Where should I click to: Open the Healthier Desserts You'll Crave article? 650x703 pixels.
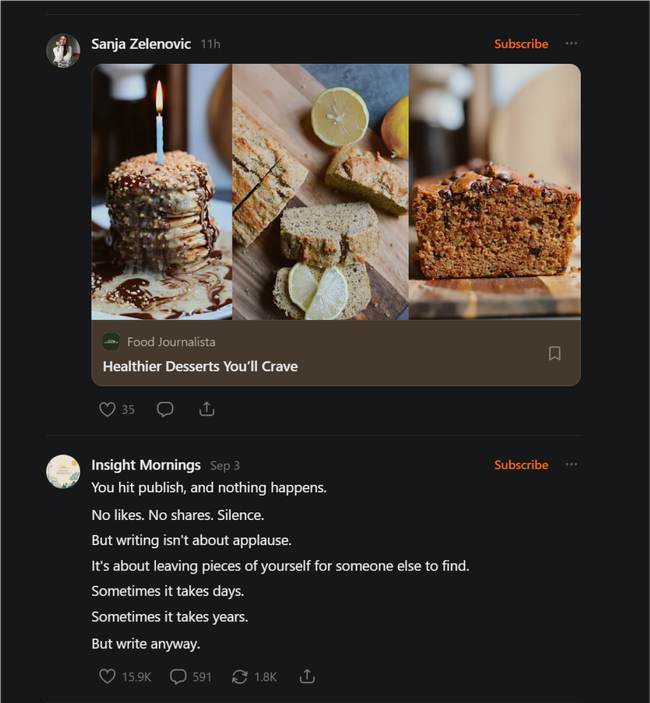point(200,367)
